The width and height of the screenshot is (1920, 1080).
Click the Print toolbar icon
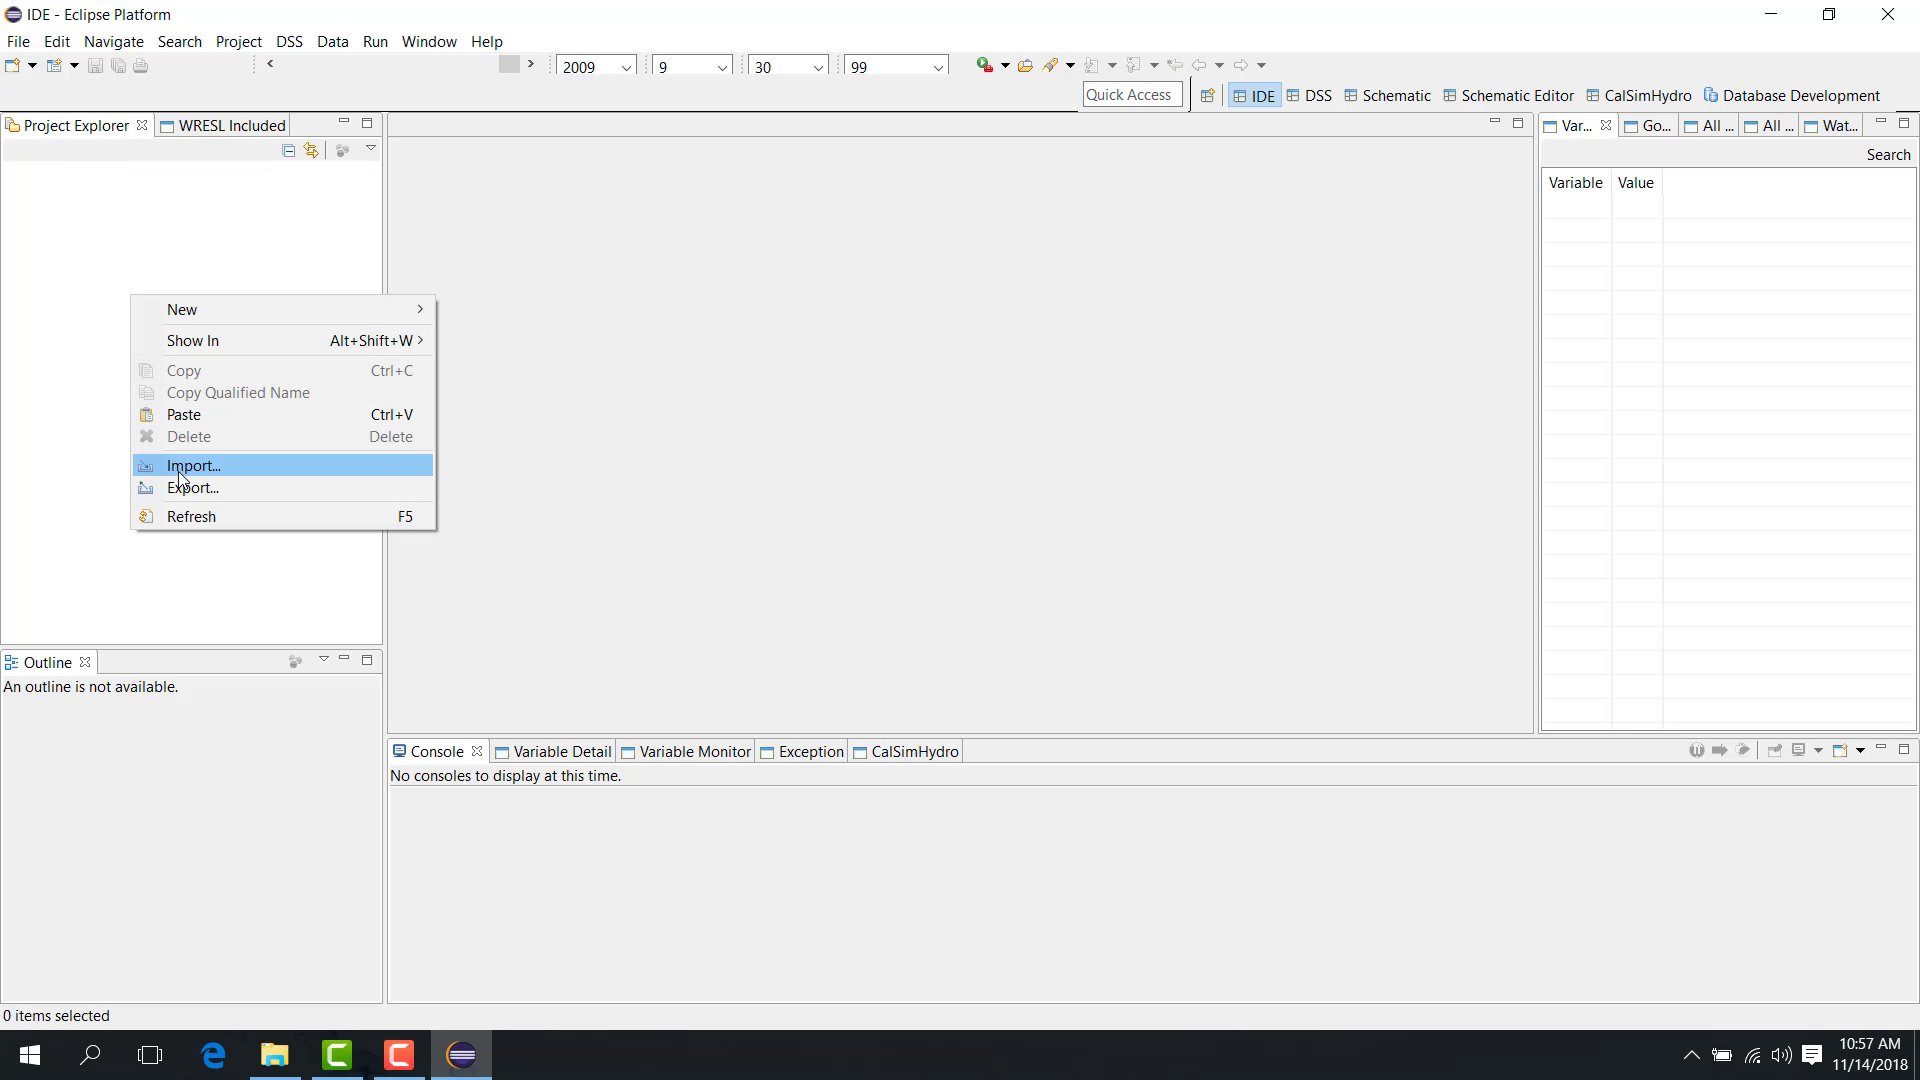pos(141,66)
